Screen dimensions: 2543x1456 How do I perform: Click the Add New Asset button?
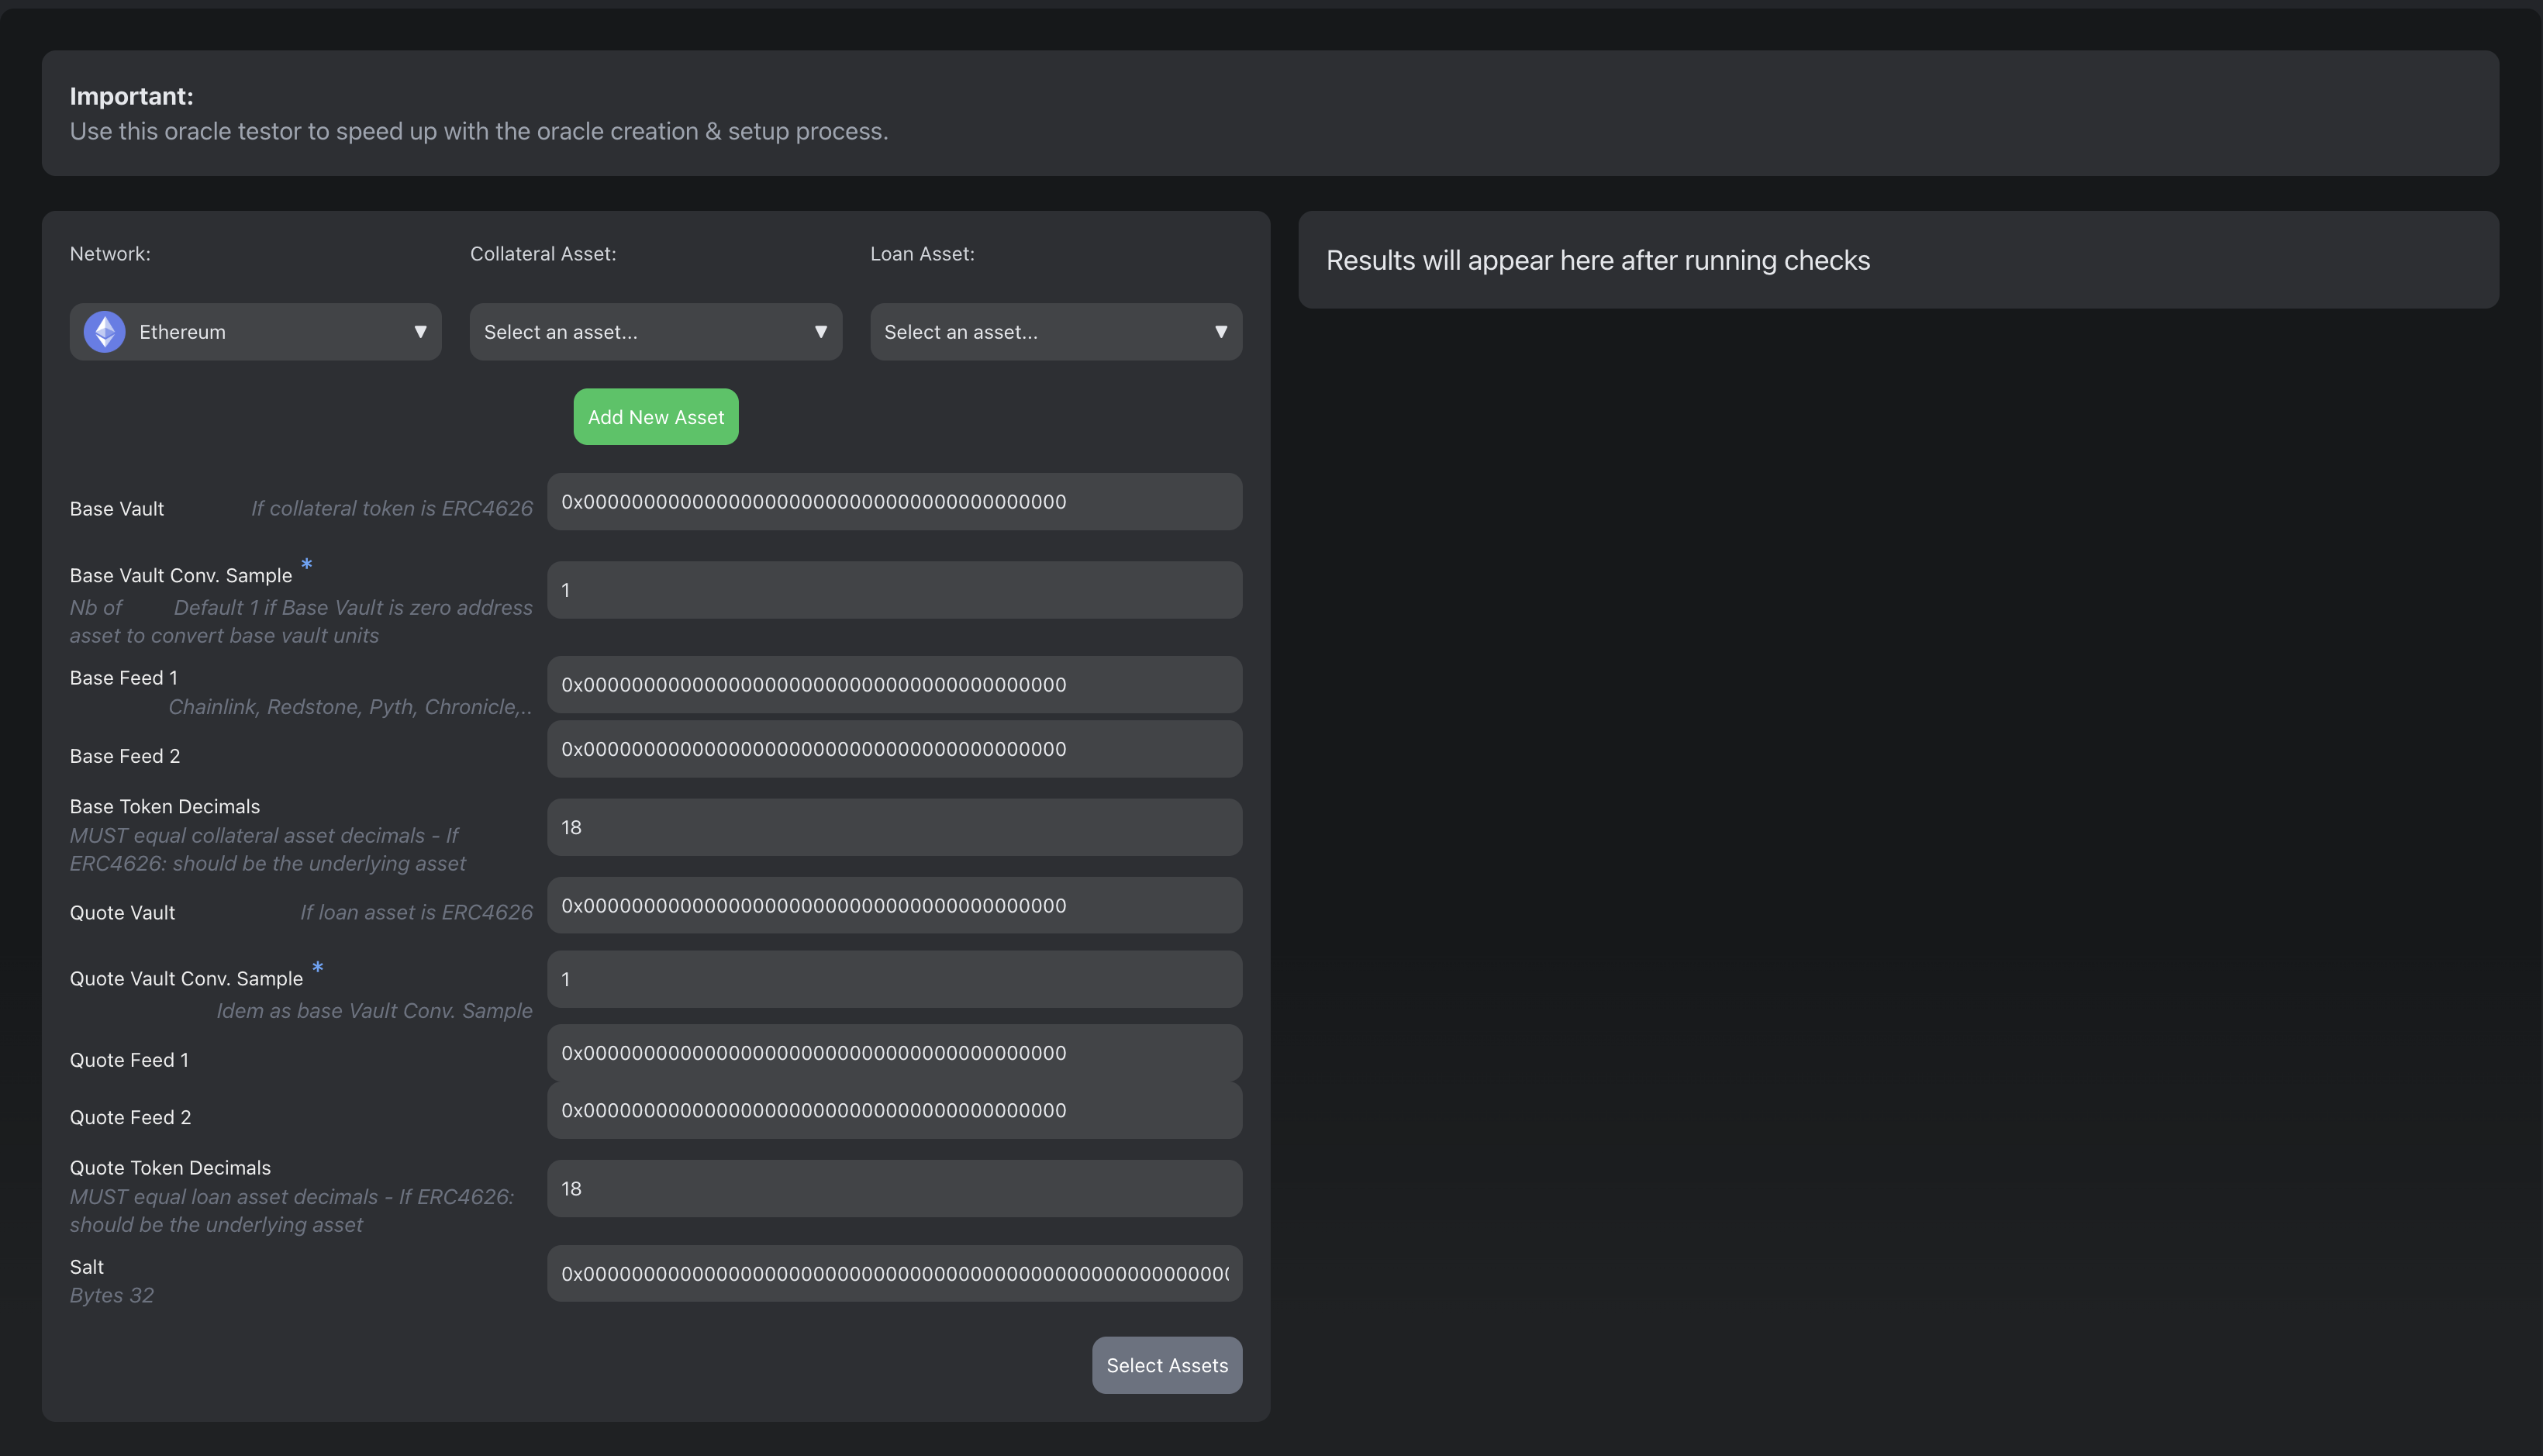click(655, 417)
